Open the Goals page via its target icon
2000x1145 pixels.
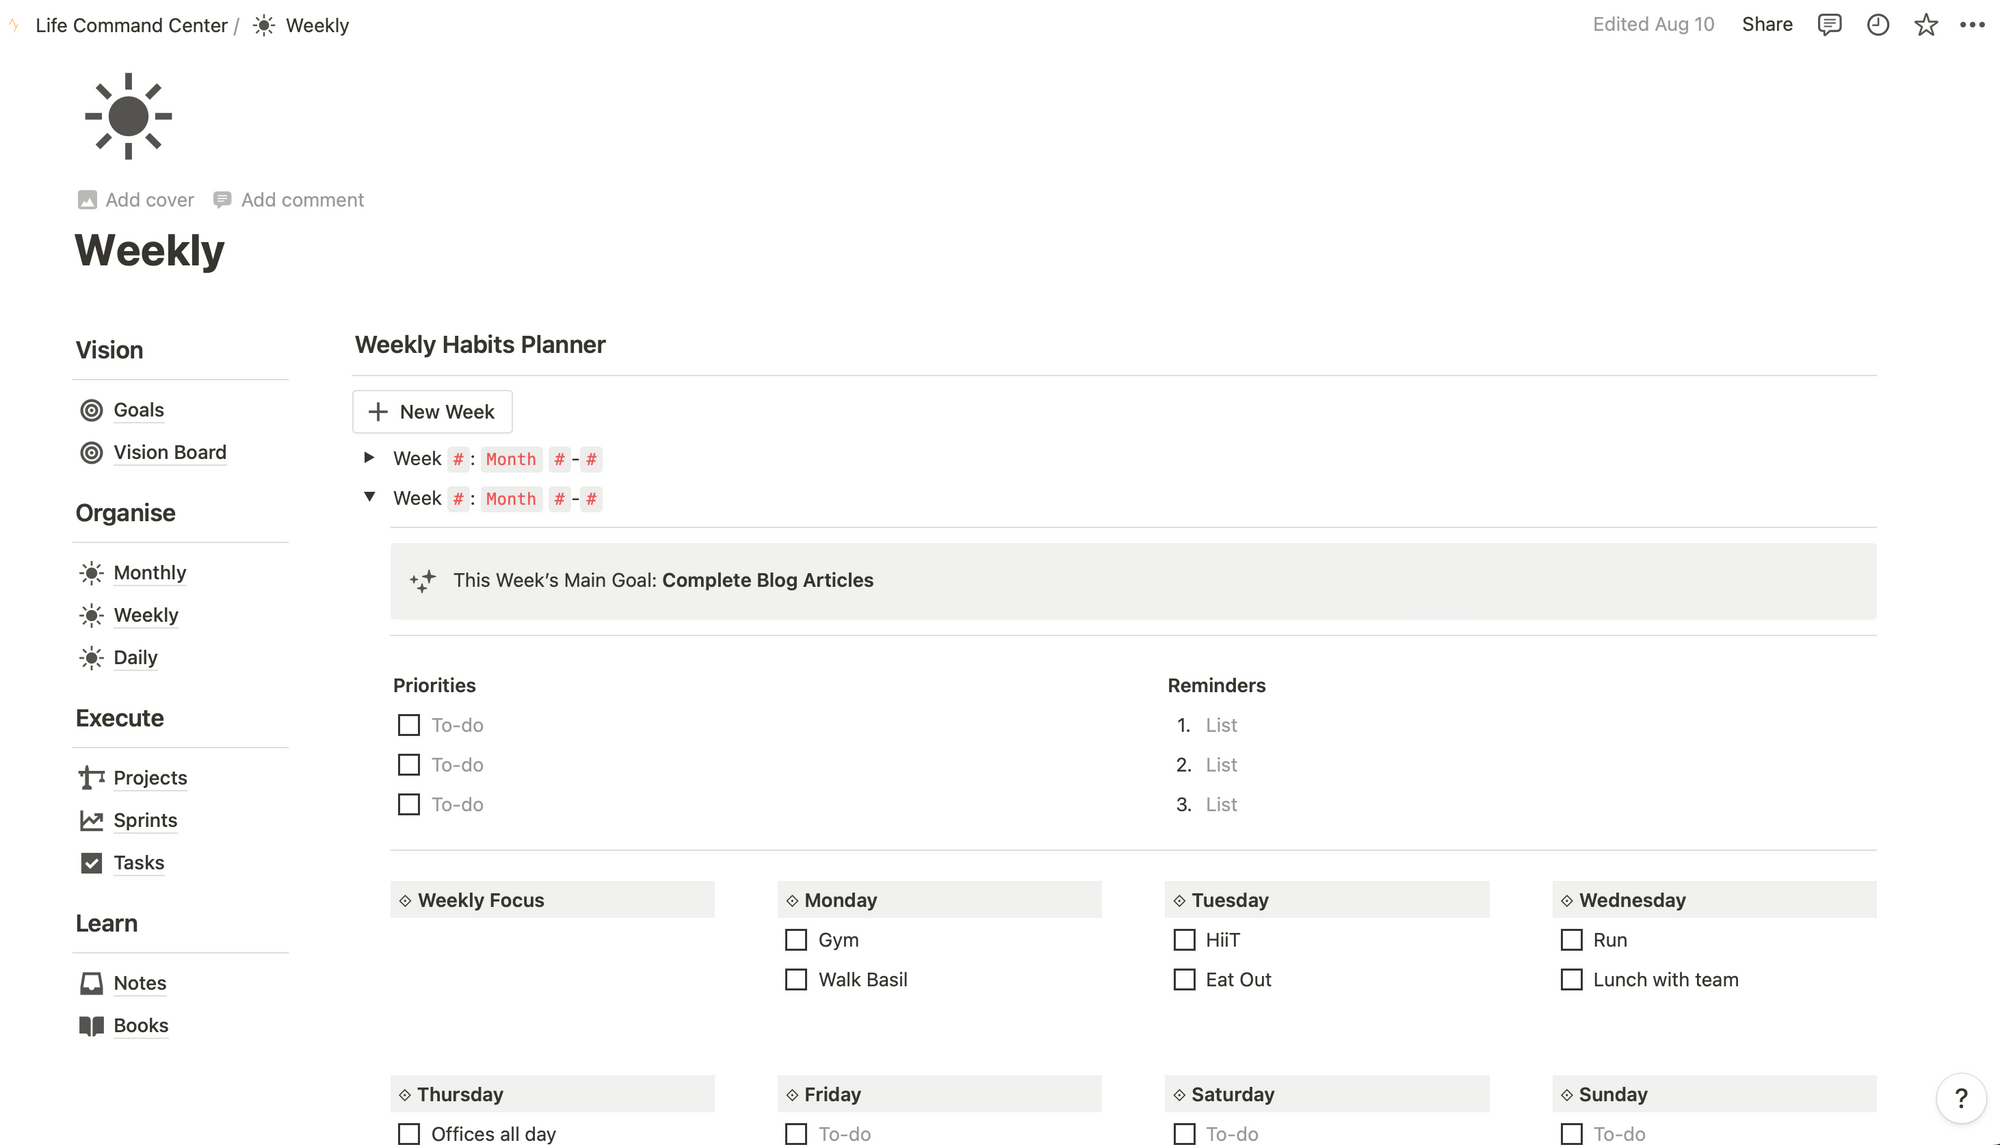click(x=92, y=410)
